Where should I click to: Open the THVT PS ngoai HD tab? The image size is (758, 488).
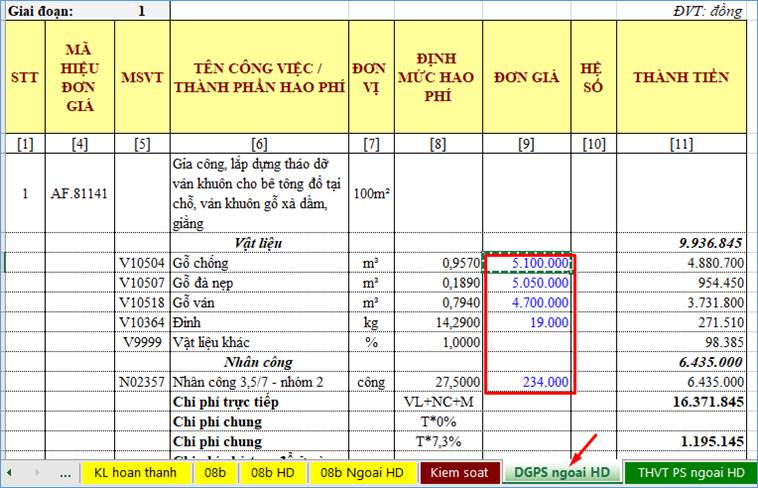(x=688, y=472)
